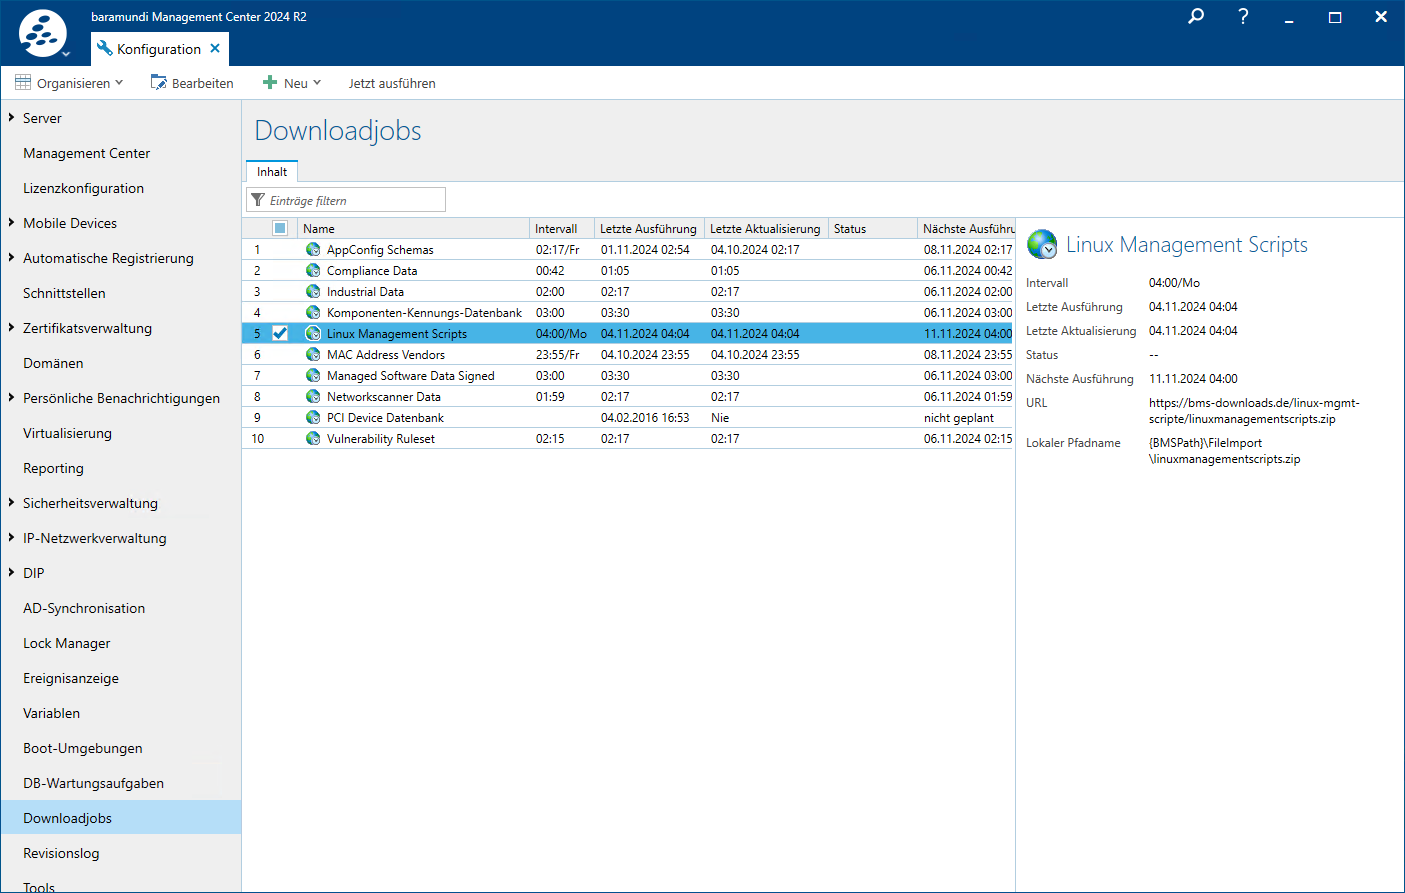
Task: Expand the Sicherheitsverwaltung tree node
Action: click(x=11, y=503)
